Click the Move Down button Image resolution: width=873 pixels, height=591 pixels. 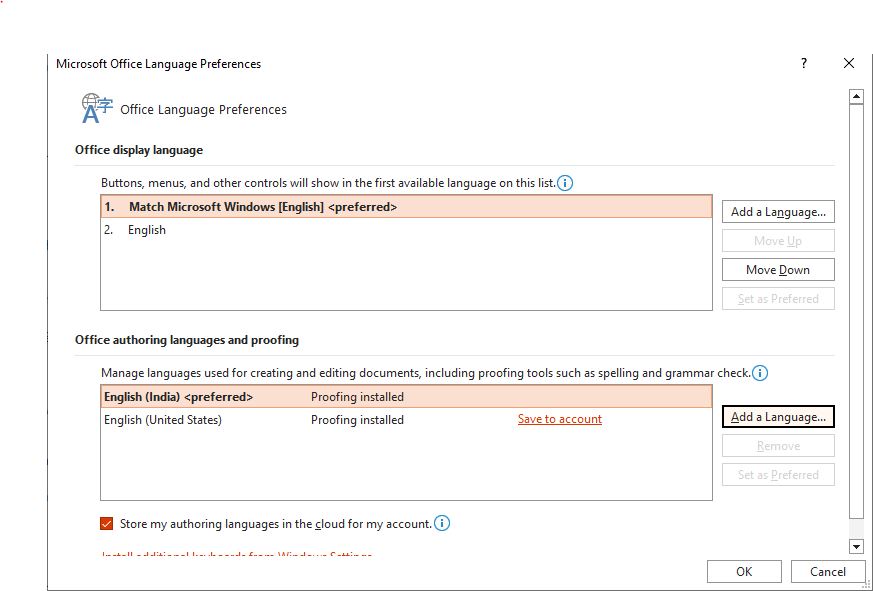click(778, 269)
